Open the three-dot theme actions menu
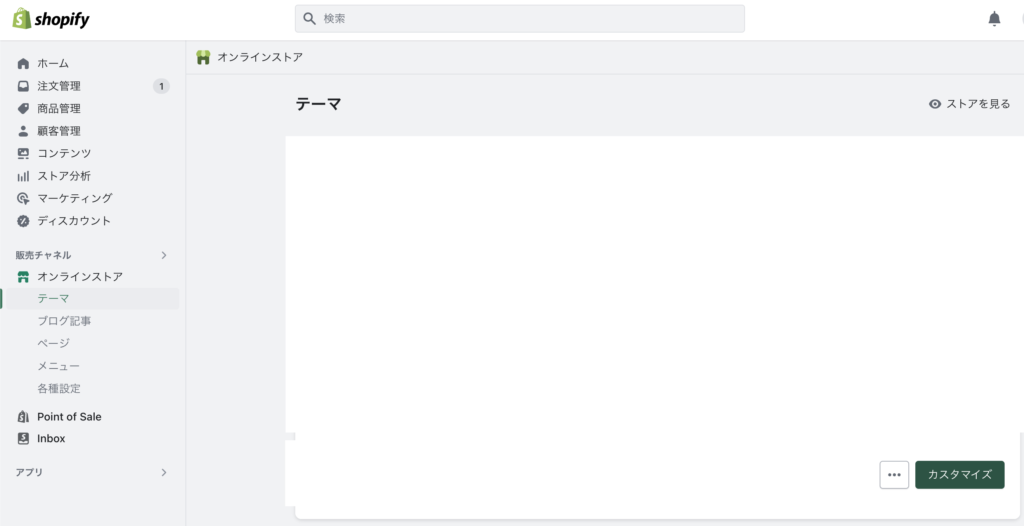Viewport: 1024px width, 526px height. [894, 474]
